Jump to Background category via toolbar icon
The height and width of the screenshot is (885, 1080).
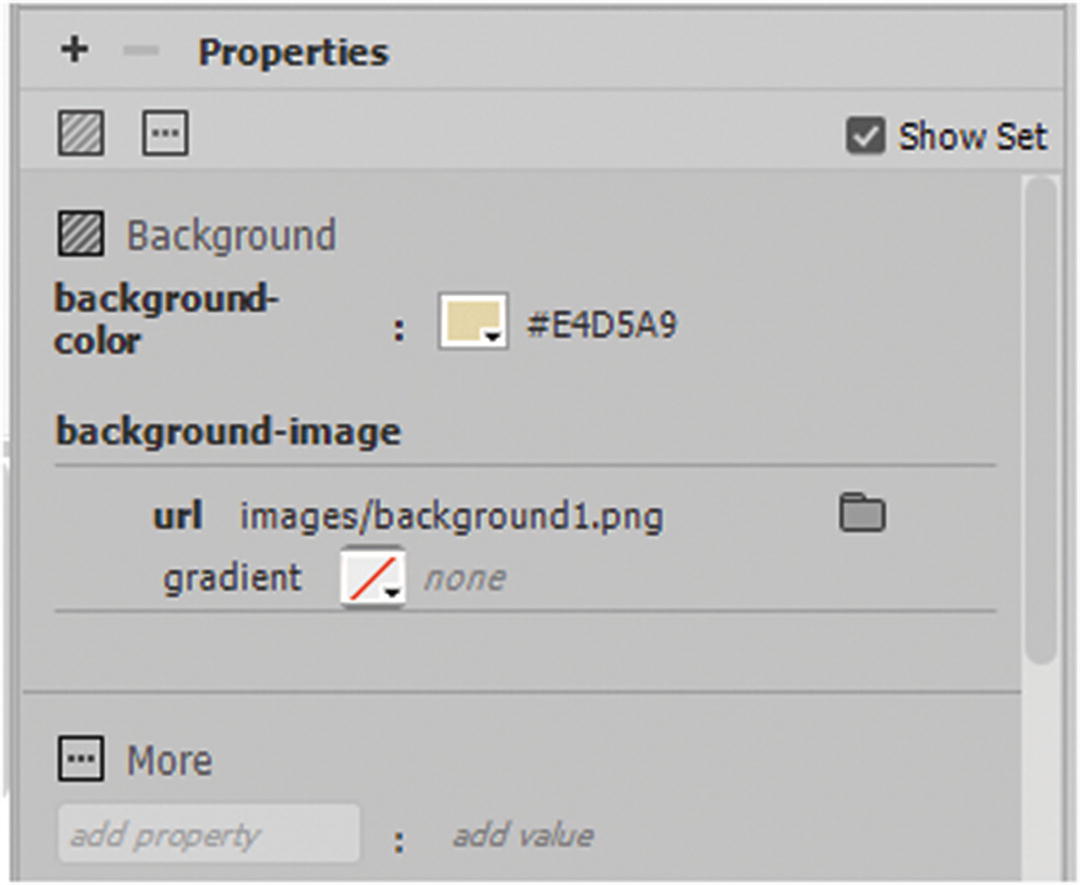(x=80, y=134)
